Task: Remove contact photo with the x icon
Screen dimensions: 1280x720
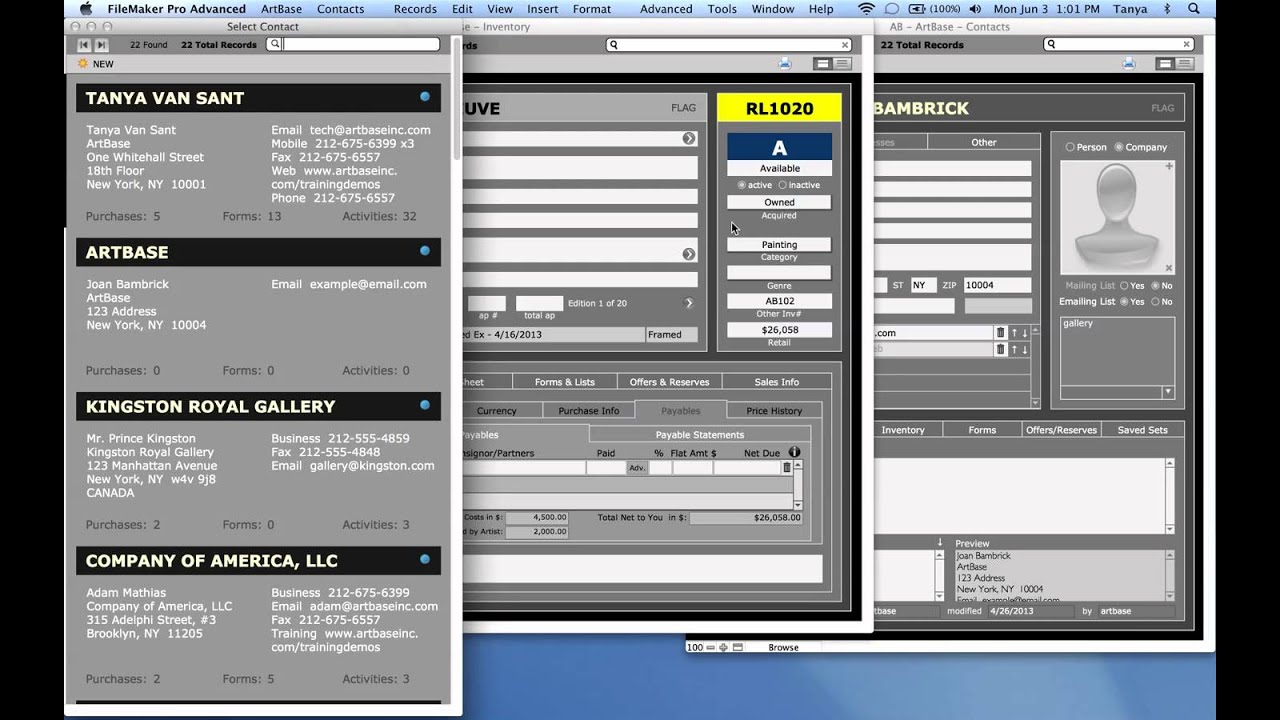Action: click(1169, 268)
